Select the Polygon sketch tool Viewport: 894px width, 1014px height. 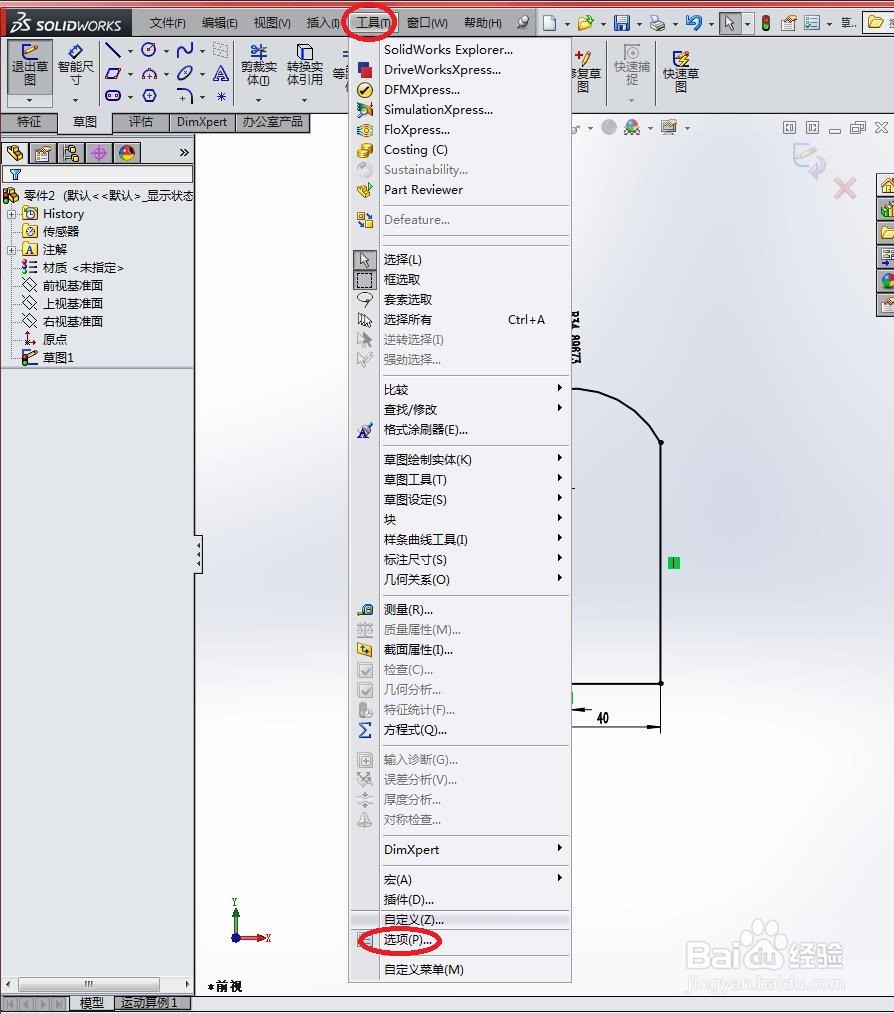pyautogui.click(x=149, y=96)
